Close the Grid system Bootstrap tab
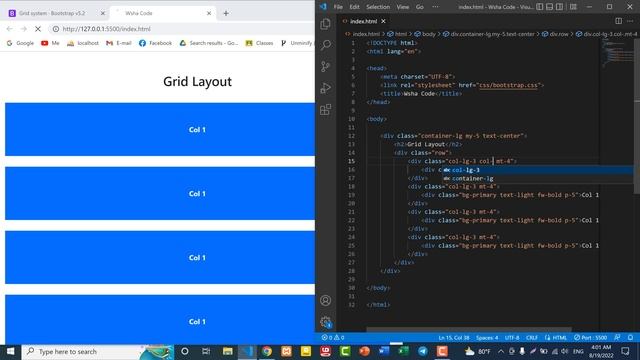 pyautogui.click(x=102, y=13)
